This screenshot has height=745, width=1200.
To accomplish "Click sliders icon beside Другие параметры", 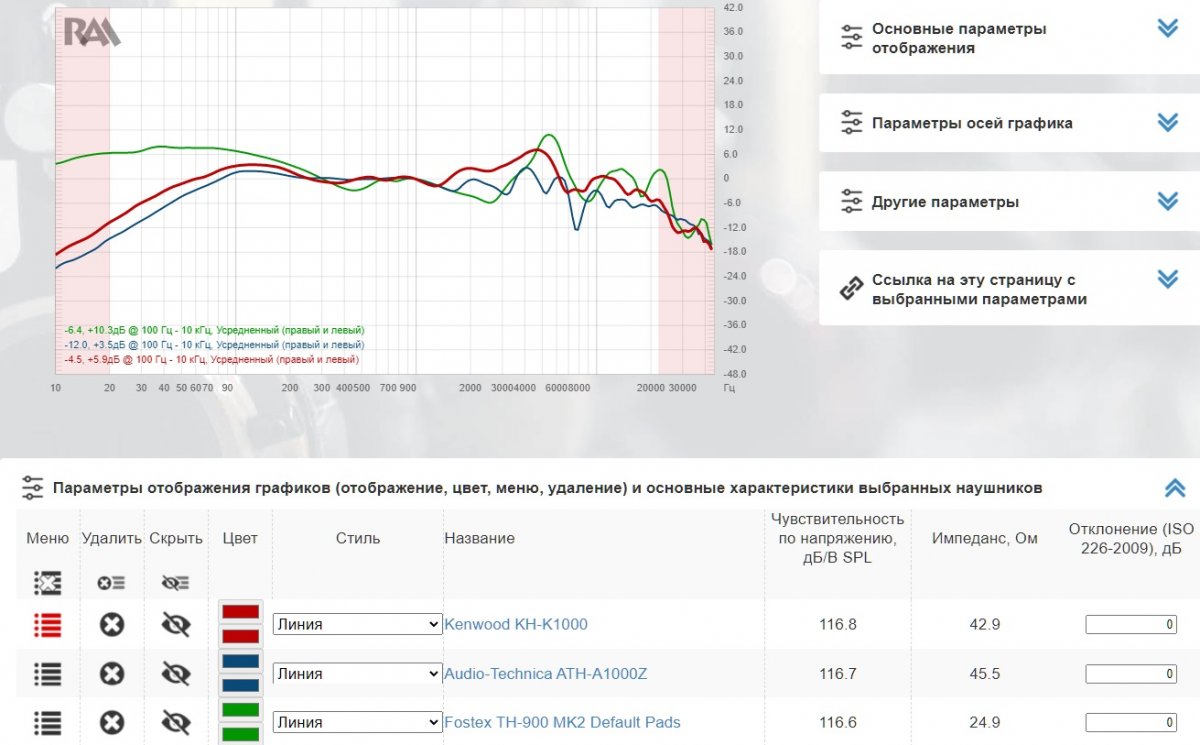I will (x=851, y=202).
